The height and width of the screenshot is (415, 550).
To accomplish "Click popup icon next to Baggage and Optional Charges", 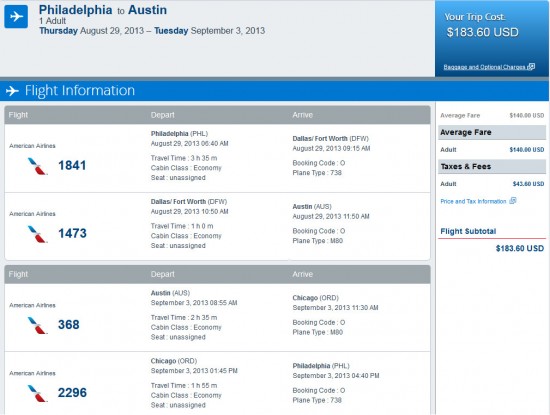I will (x=531, y=66).
